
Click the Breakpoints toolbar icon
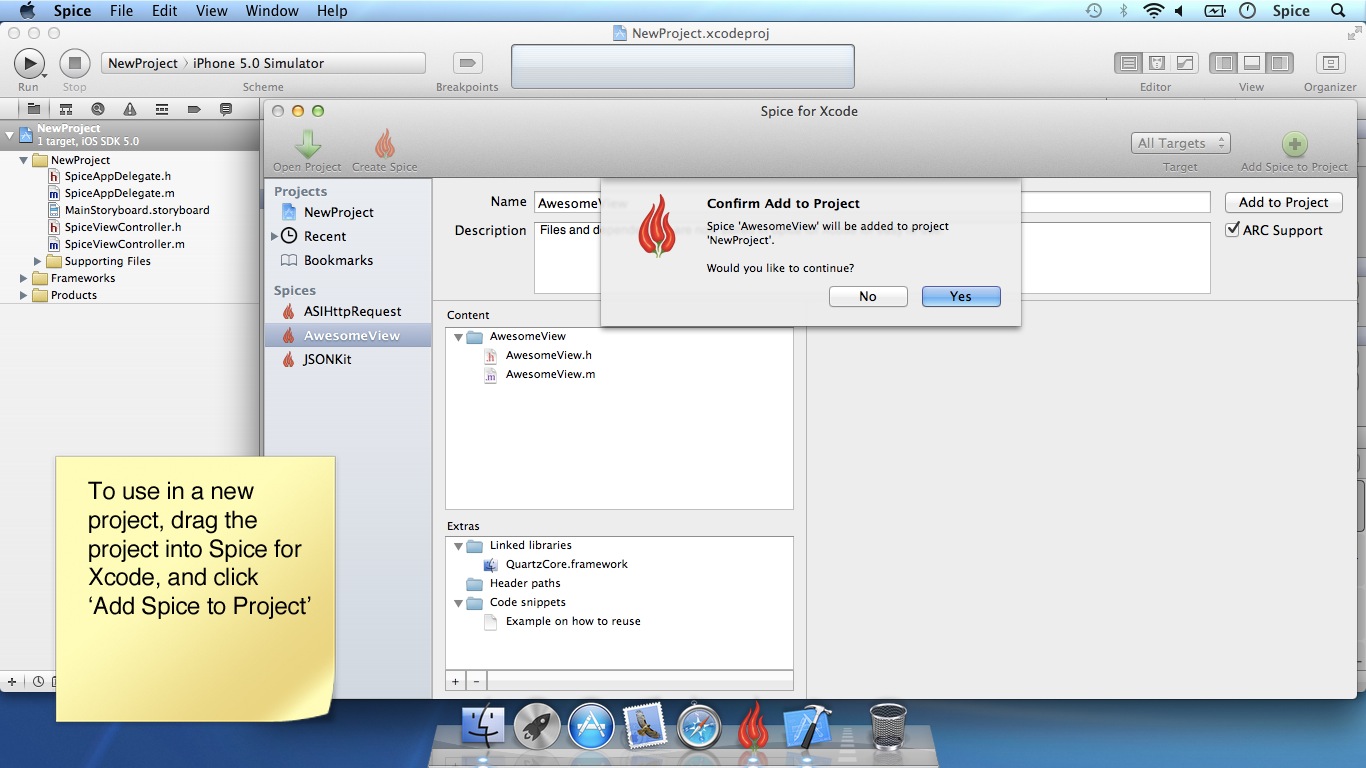pos(467,63)
